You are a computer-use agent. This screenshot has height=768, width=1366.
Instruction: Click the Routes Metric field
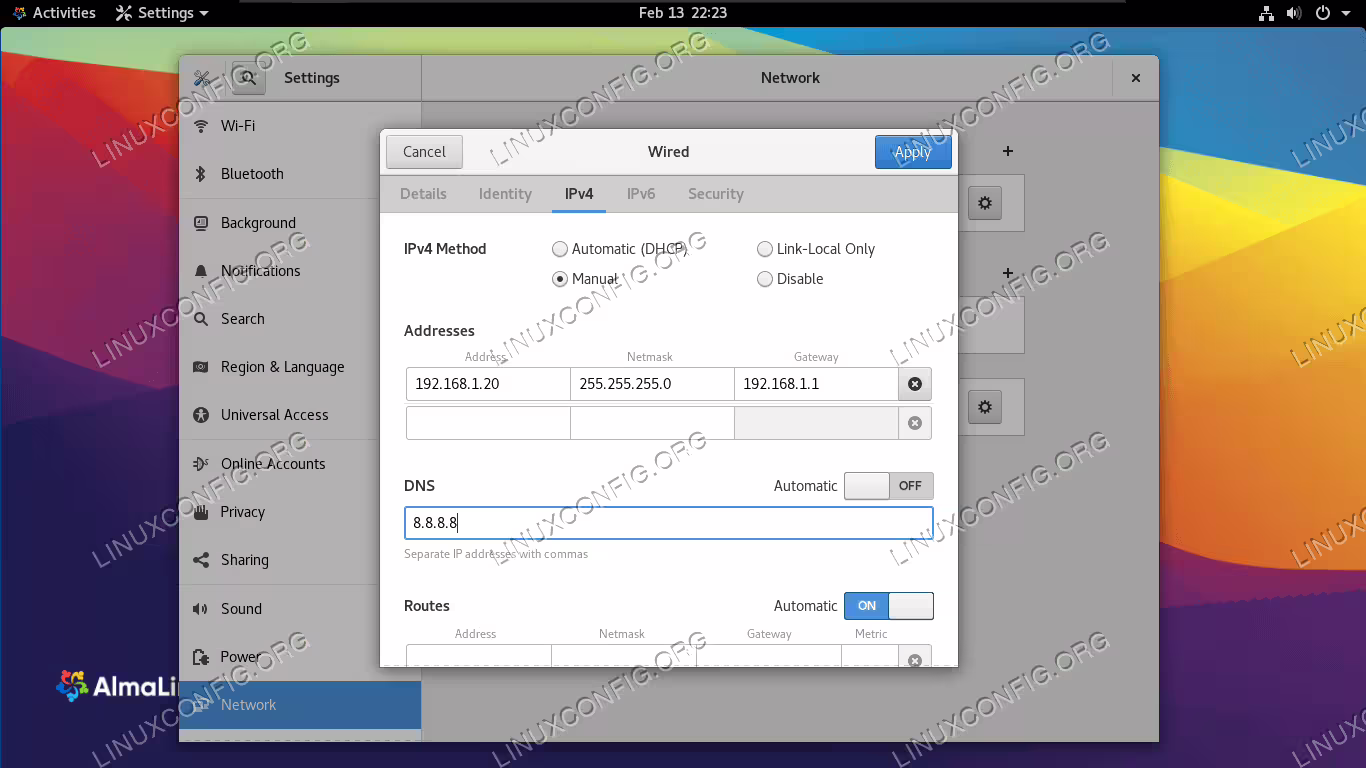click(x=870, y=657)
